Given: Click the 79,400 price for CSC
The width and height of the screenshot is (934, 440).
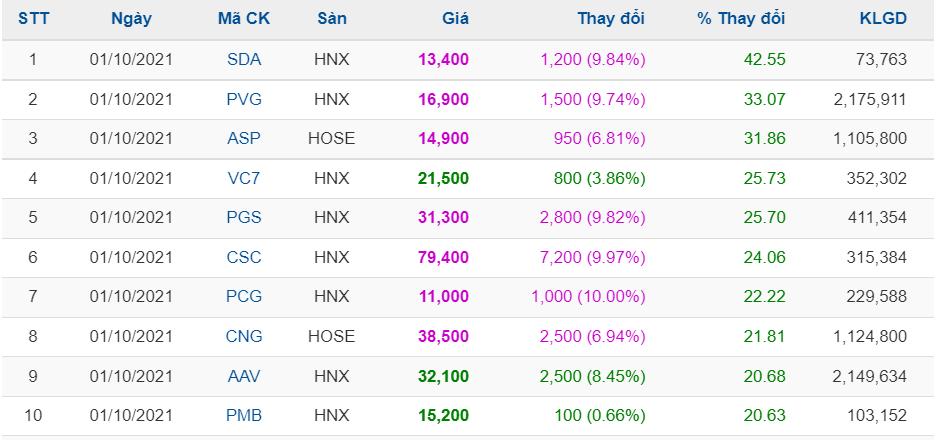Looking at the screenshot, I should 443,257.
